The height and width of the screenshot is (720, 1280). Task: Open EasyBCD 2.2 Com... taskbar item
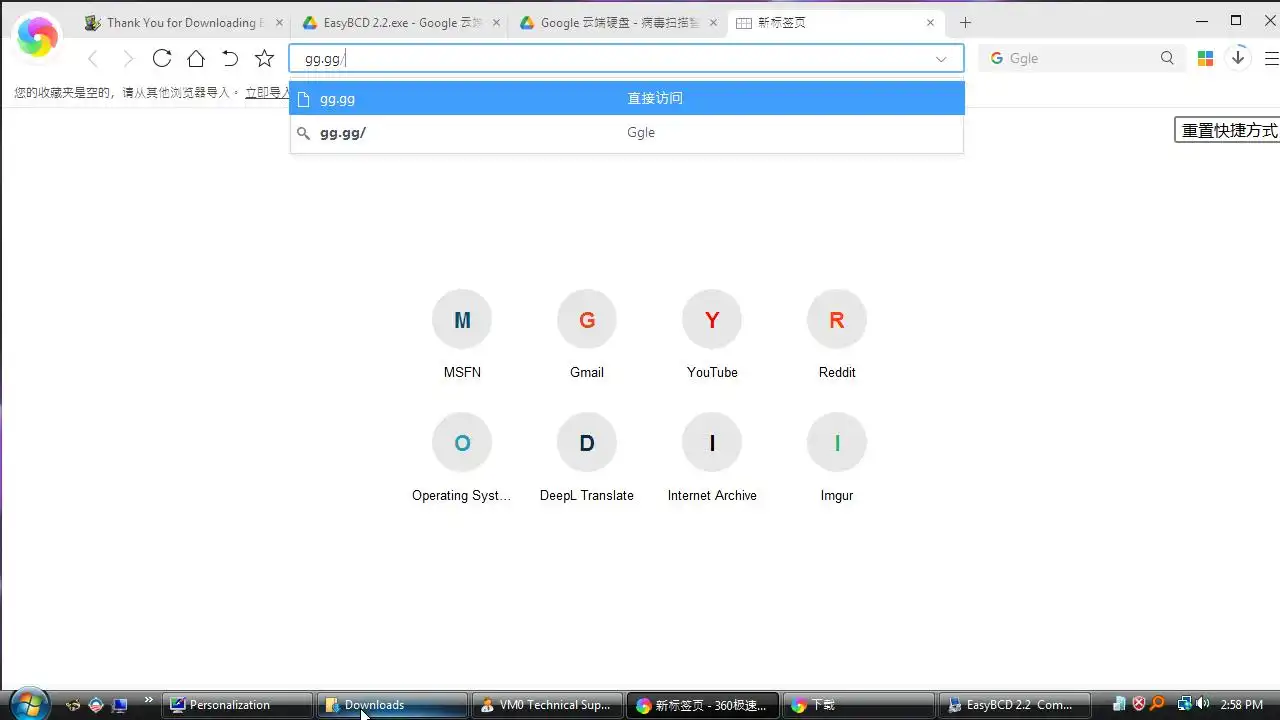point(1014,705)
